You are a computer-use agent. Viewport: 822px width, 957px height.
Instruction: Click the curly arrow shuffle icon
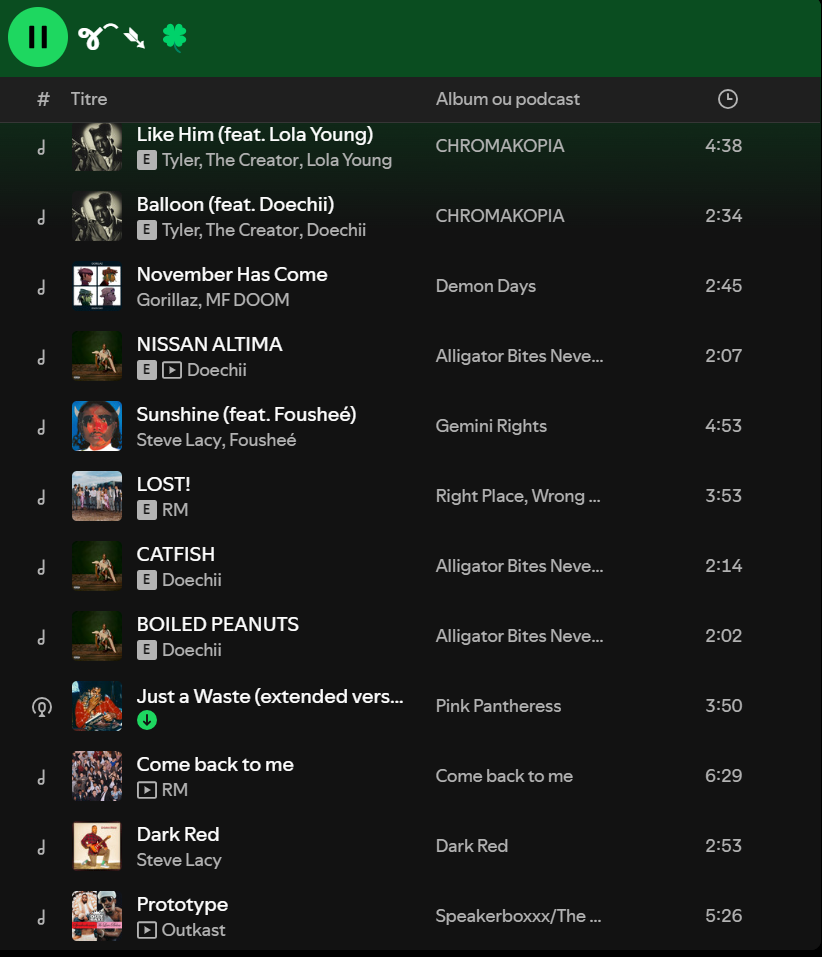coord(112,37)
